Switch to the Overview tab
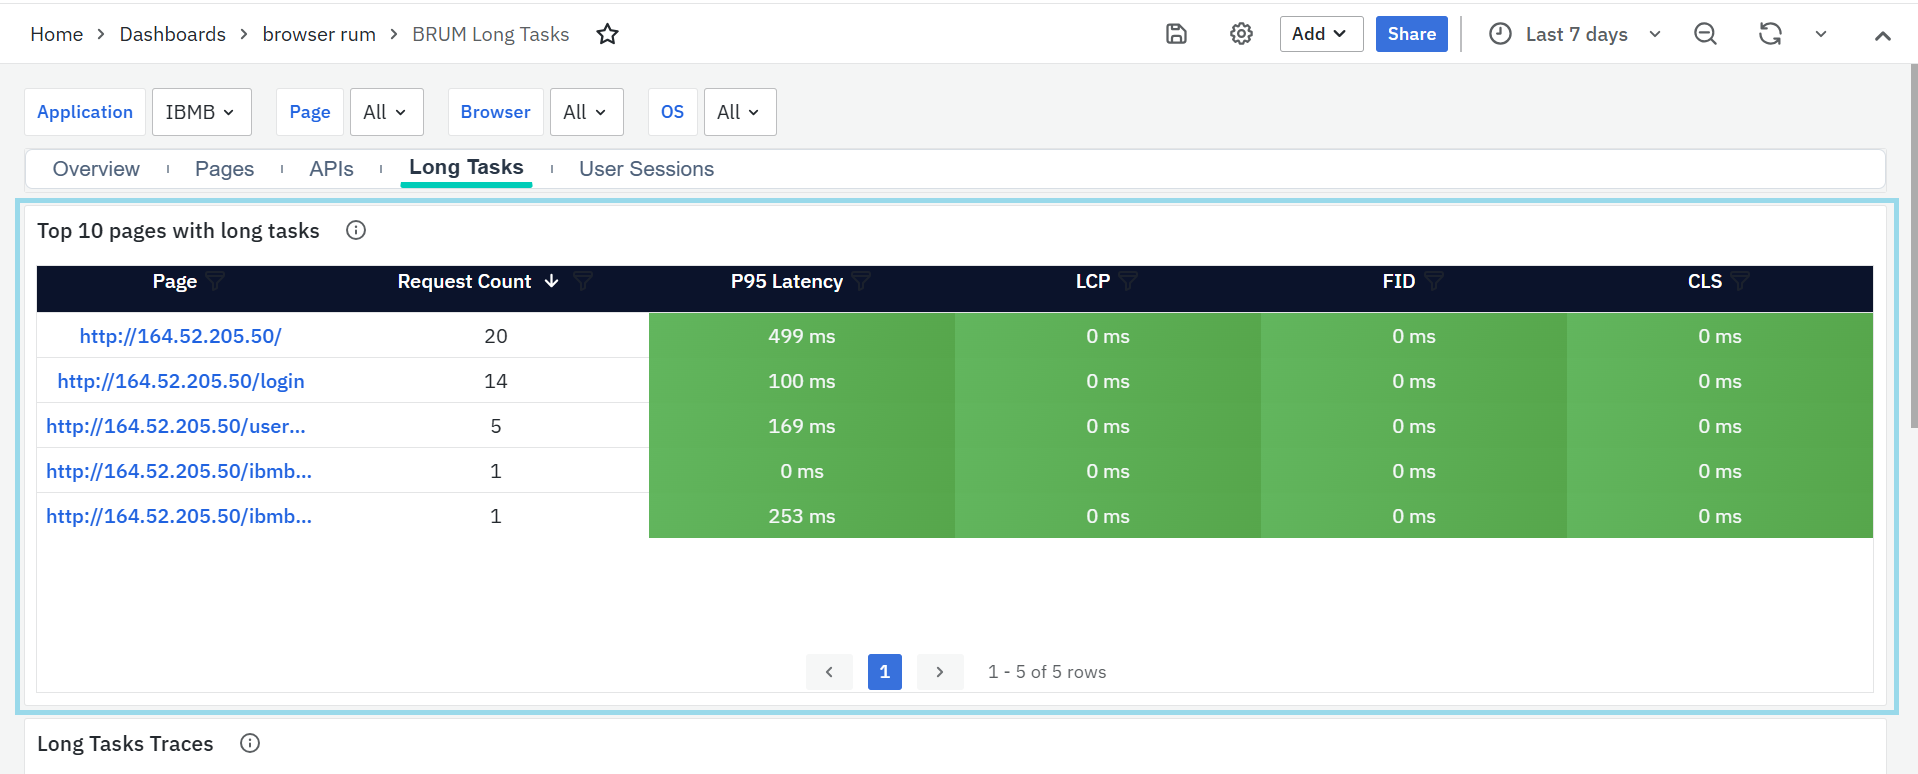The height and width of the screenshot is (774, 1918). point(96,169)
